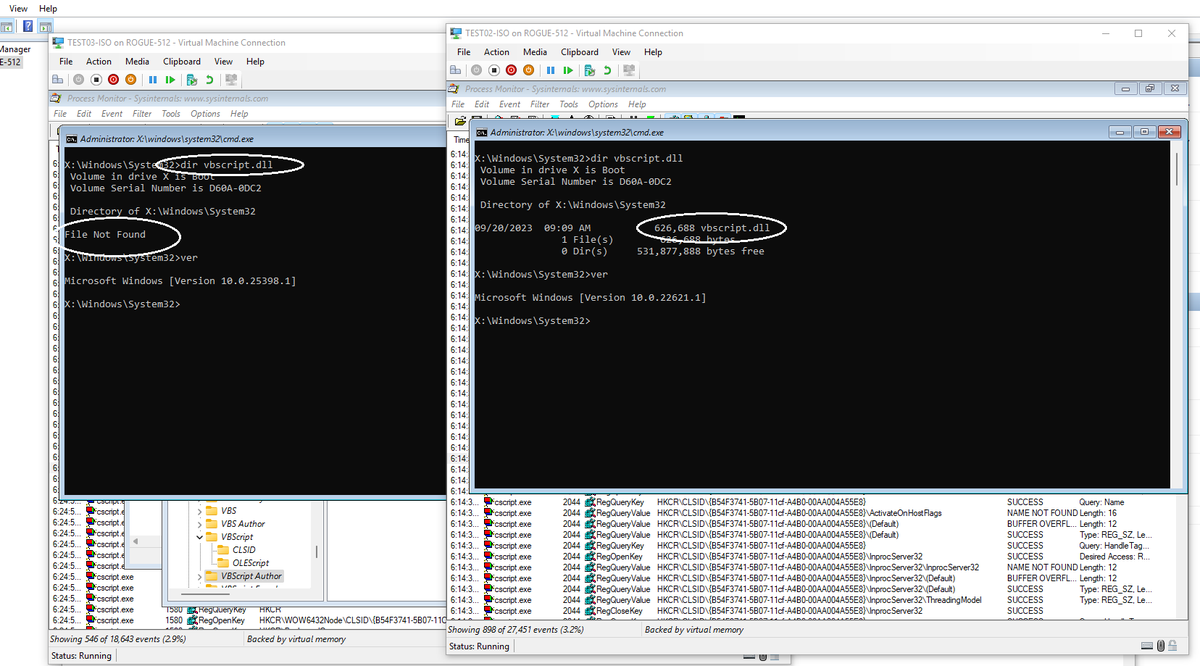Open Tools menu in TEST03 Process Monitor
The height and width of the screenshot is (666, 1200).
coord(171,114)
